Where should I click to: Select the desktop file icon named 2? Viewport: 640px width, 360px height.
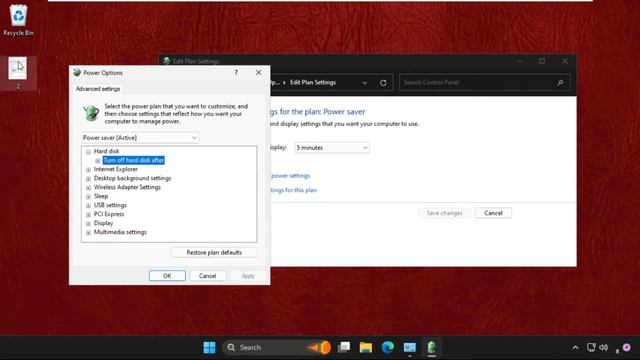[x=18, y=73]
